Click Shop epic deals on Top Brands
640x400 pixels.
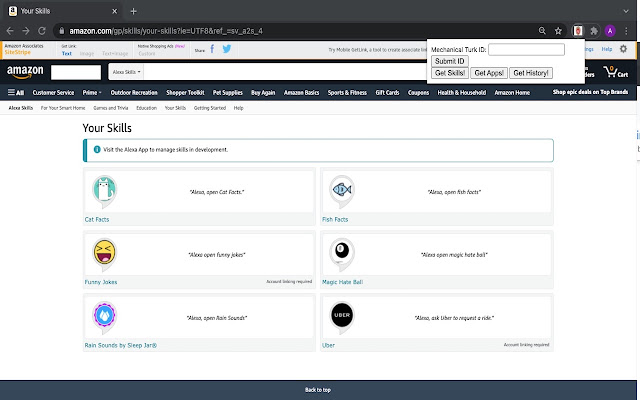(590, 92)
